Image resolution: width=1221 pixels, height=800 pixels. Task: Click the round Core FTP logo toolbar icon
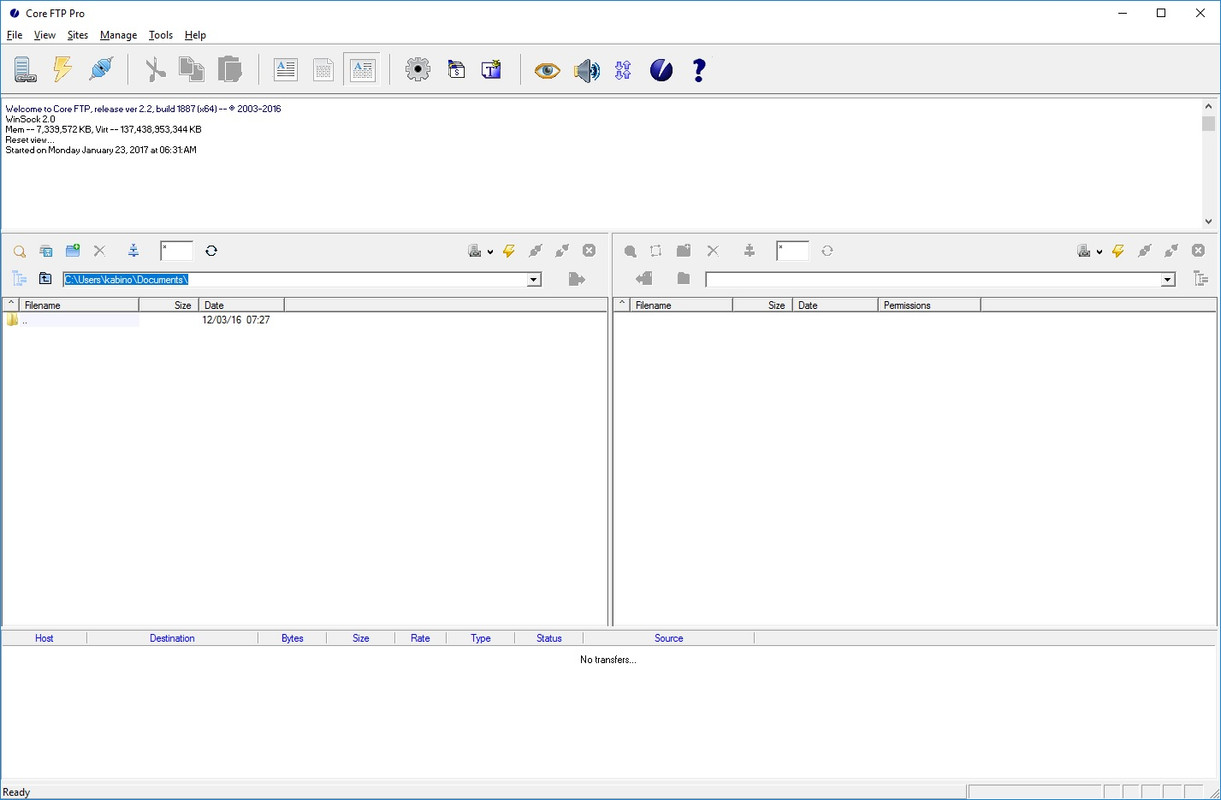(x=661, y=70)
